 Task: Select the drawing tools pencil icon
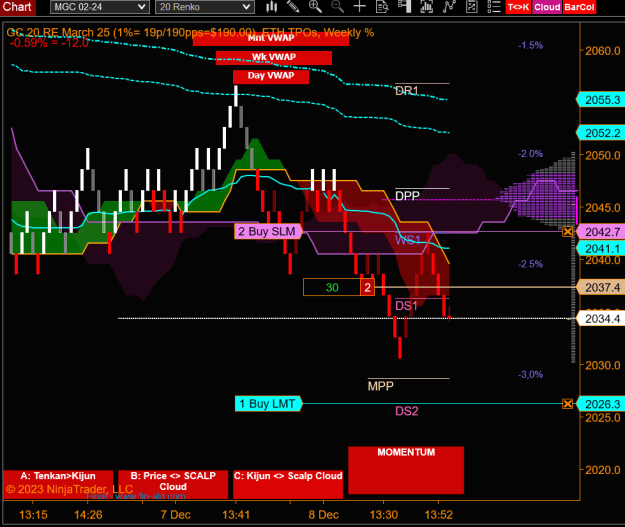[293, 7]
